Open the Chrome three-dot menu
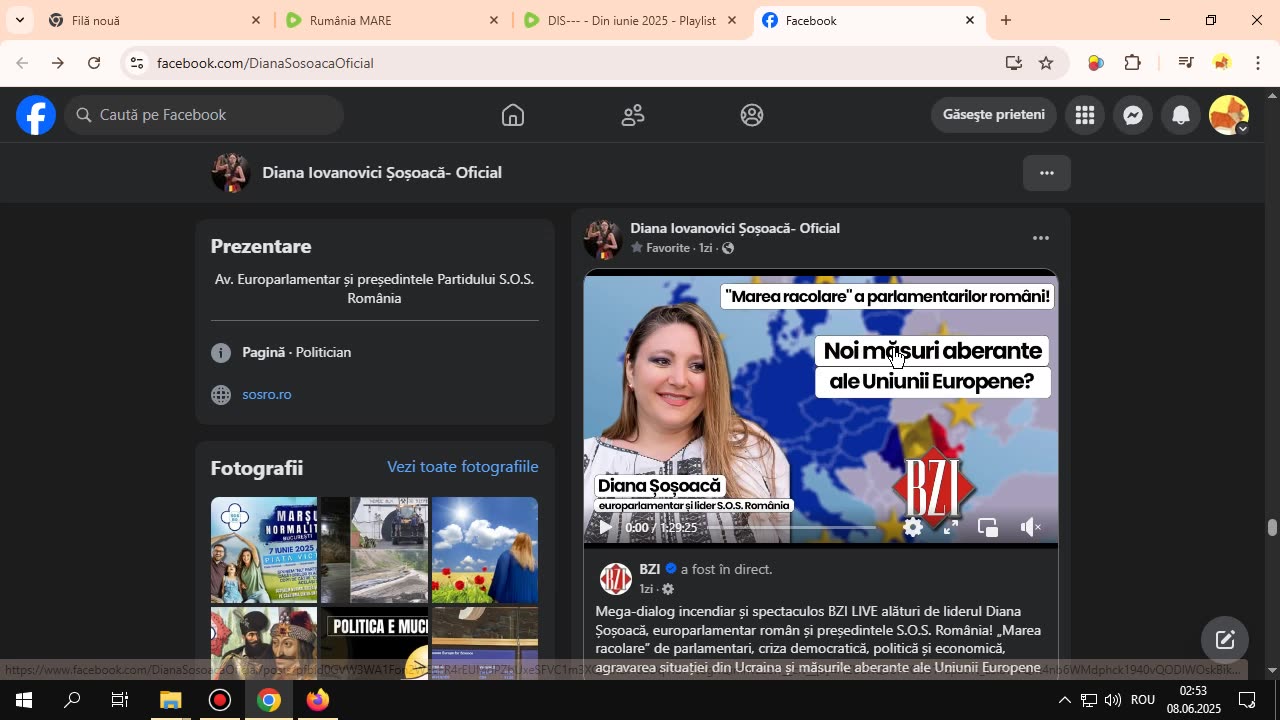This screenshot has height=720, width=1280. point(1258,63)
